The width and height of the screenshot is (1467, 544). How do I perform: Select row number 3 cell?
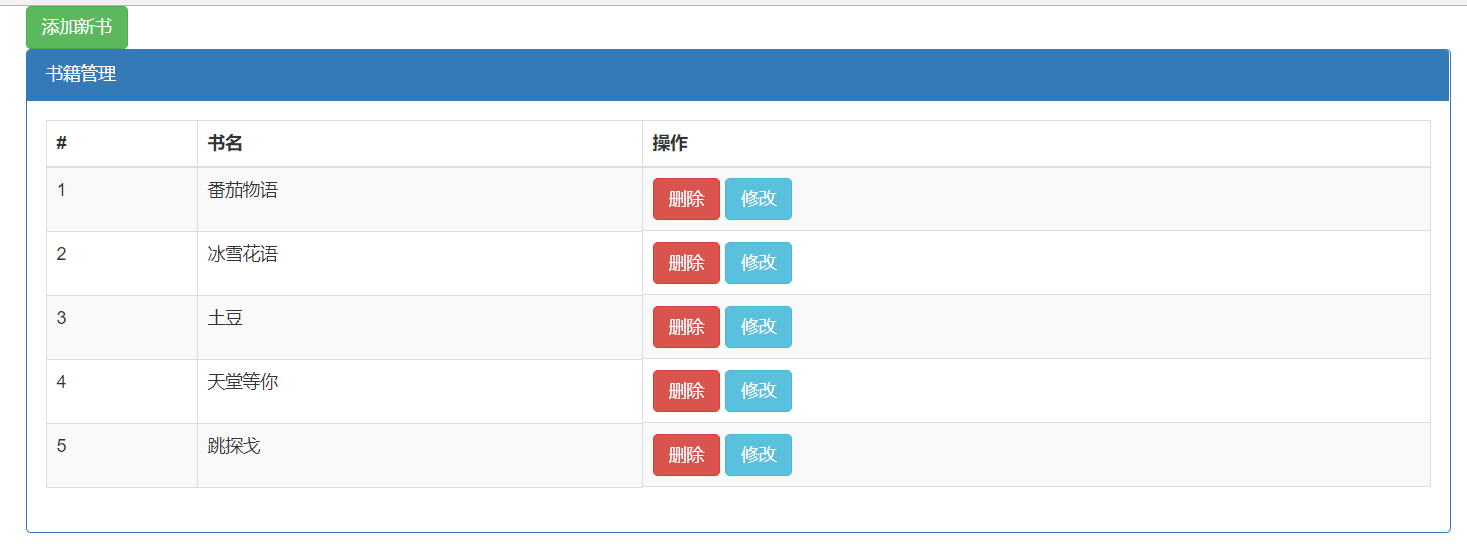coord(122,328)
